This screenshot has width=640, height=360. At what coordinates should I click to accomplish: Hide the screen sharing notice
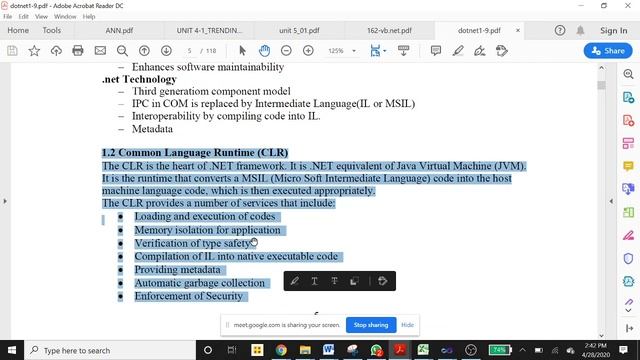click(407, 325)
